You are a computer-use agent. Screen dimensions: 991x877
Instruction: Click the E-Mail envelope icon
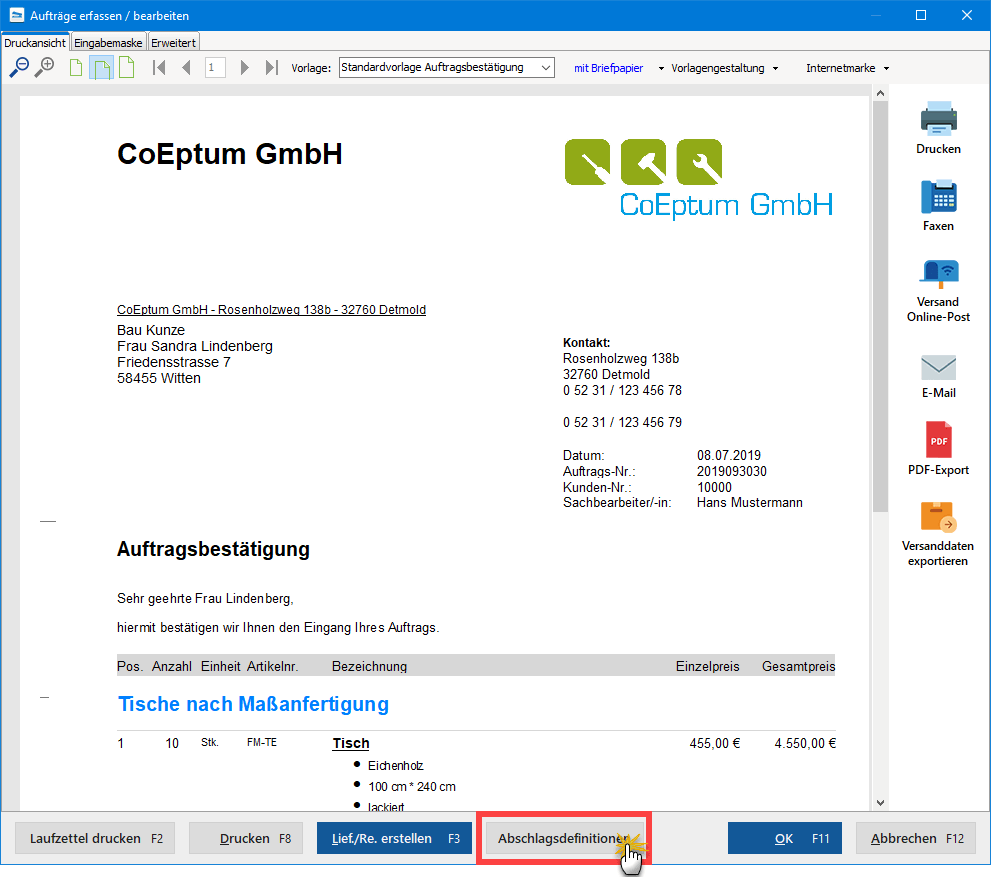[938, 367]
